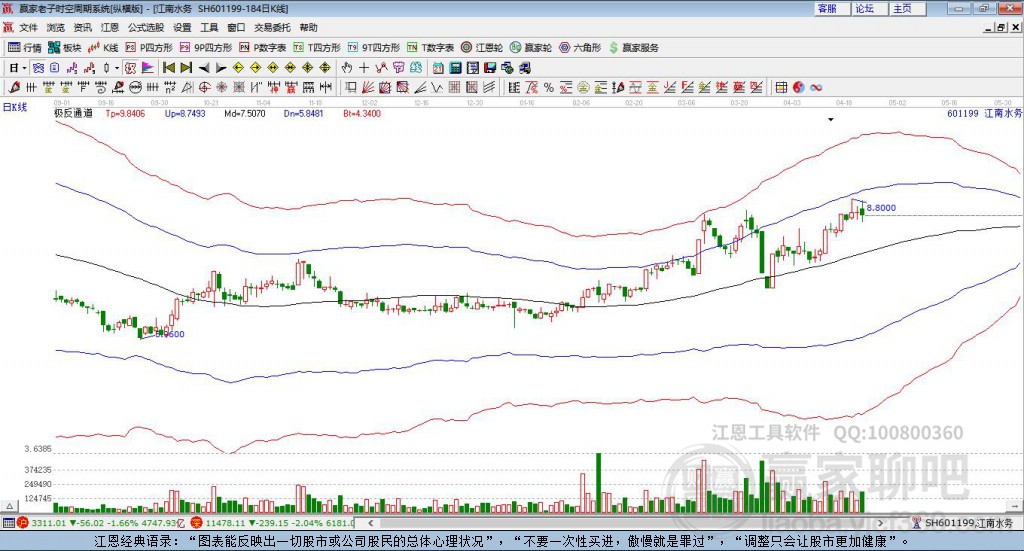Expand the 日 period dropdown
1024x551 pixels.
(x=24, y=68)
